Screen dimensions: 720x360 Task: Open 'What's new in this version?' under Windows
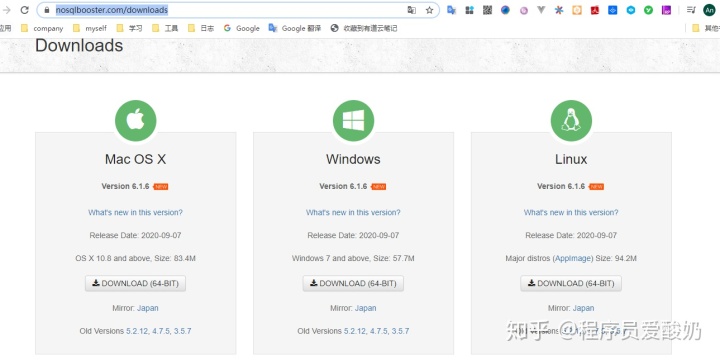point(353,213)
